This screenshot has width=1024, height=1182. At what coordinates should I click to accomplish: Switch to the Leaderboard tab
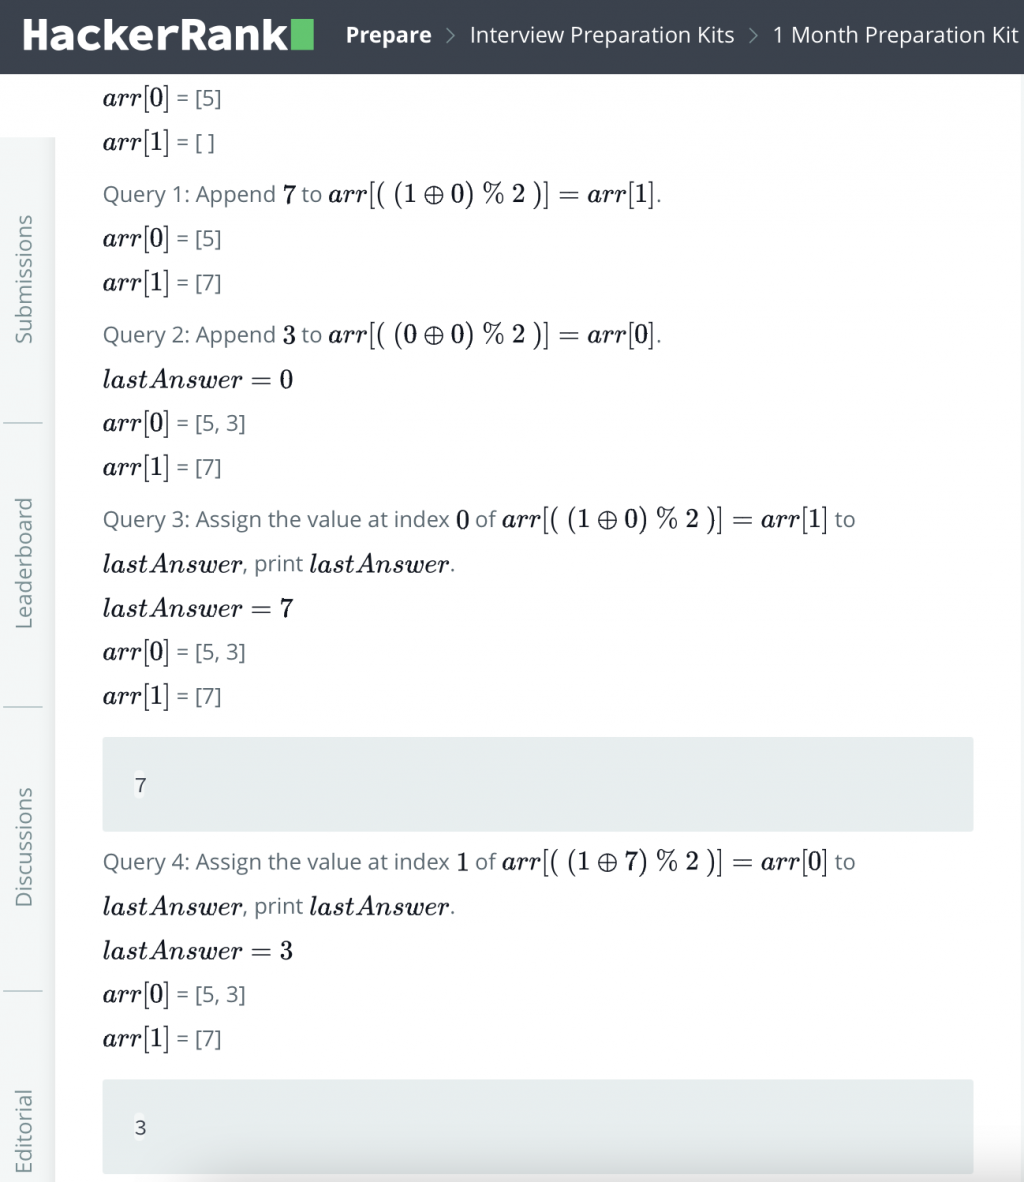(x=24, y=563)
